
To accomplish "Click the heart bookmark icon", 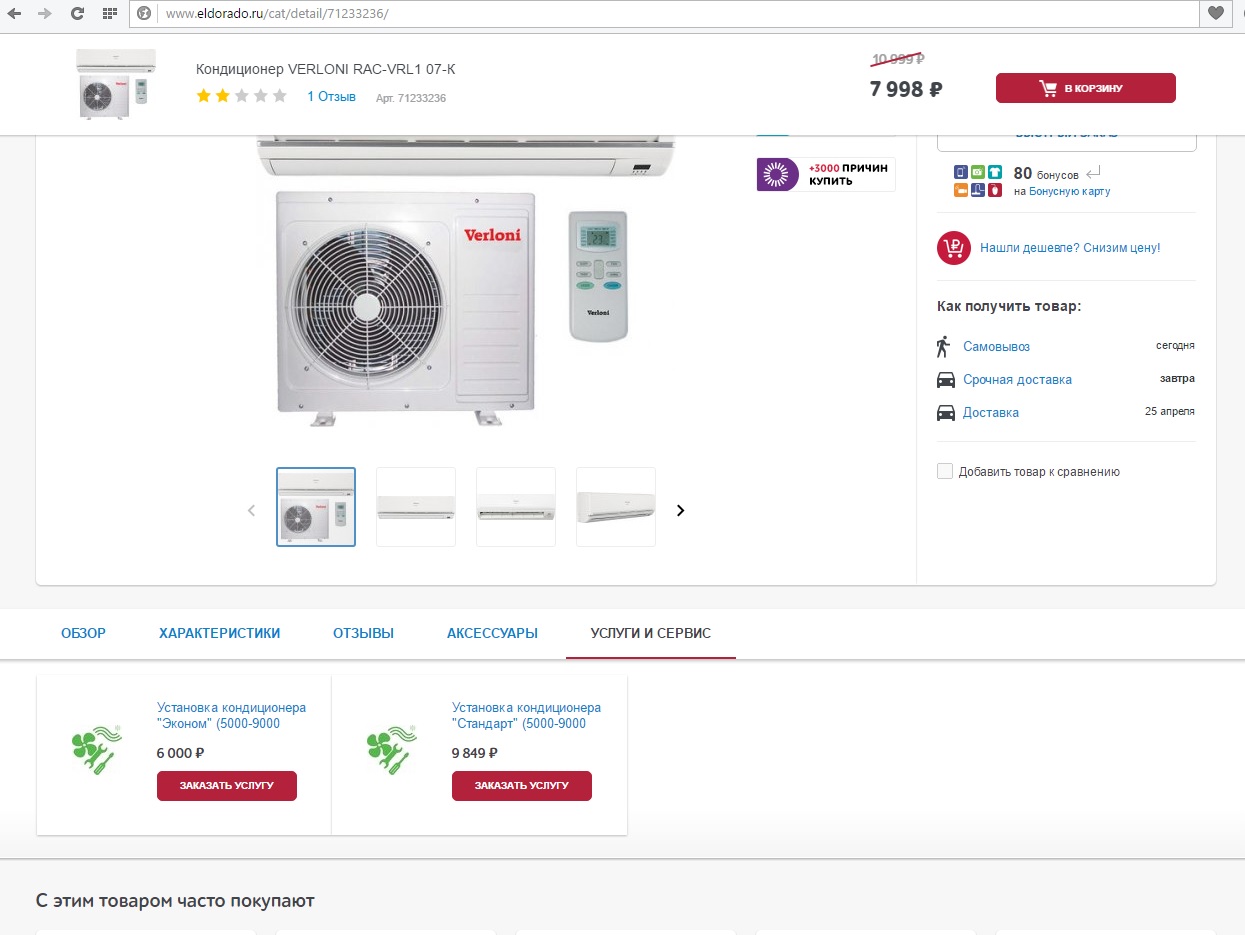I will click(x=1215, y=13).
